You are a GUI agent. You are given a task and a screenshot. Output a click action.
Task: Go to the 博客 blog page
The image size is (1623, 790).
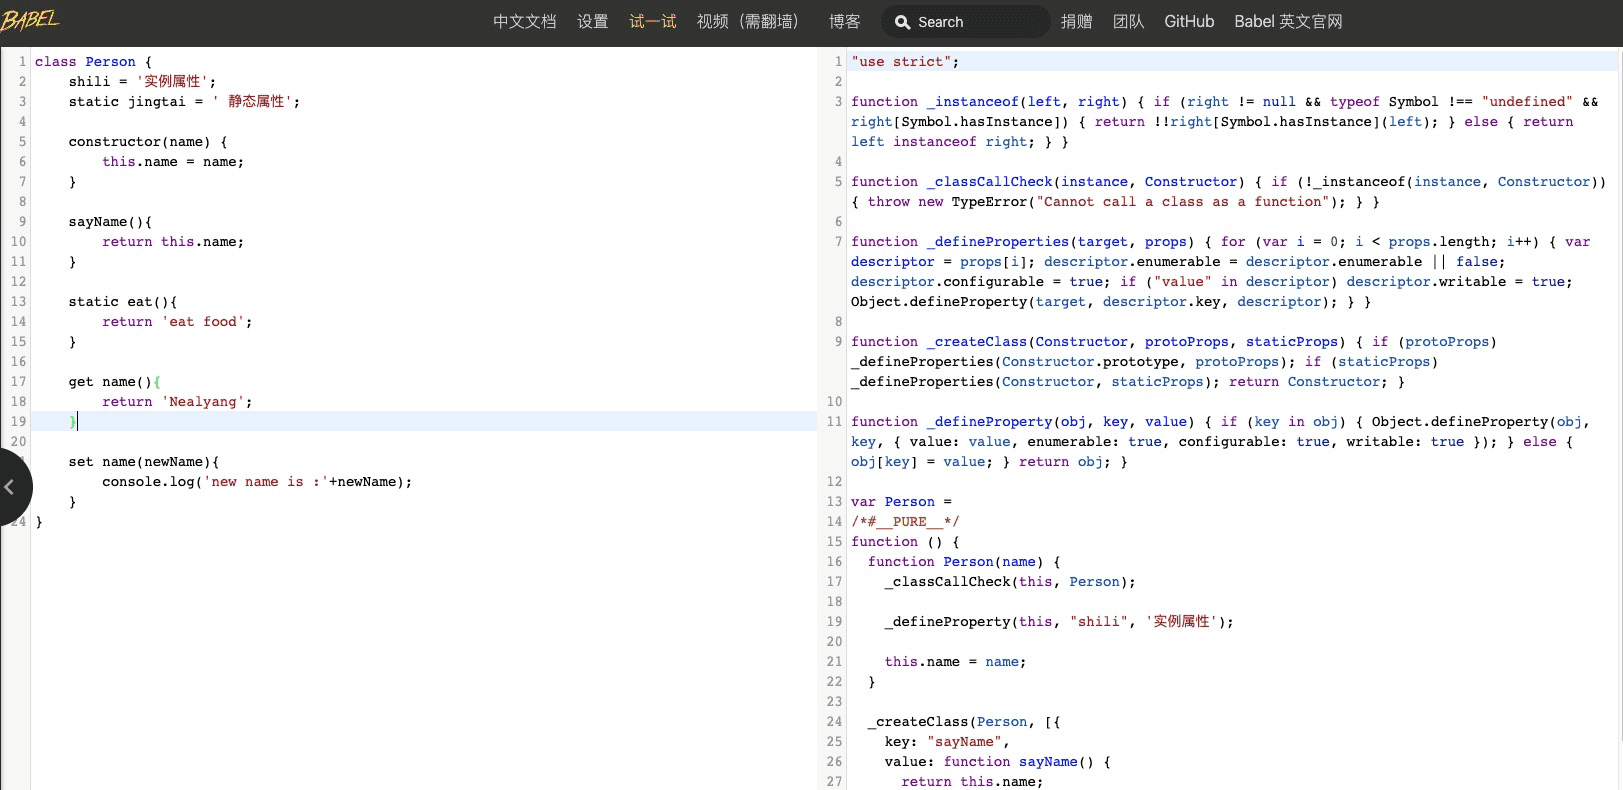coord(844,22)
